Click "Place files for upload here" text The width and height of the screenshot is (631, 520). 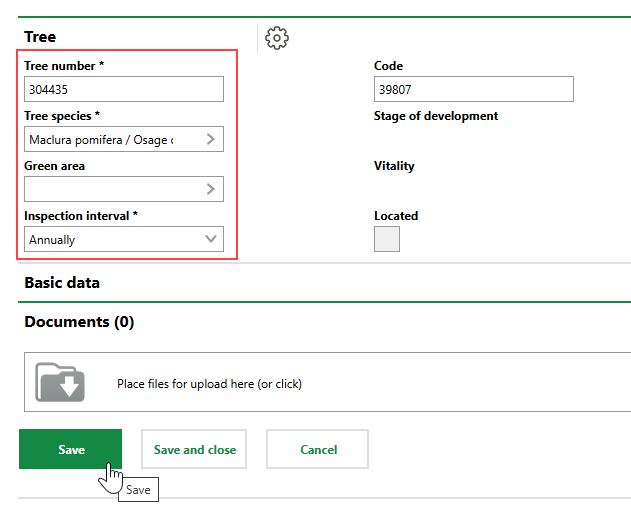[x=209, y=384]
